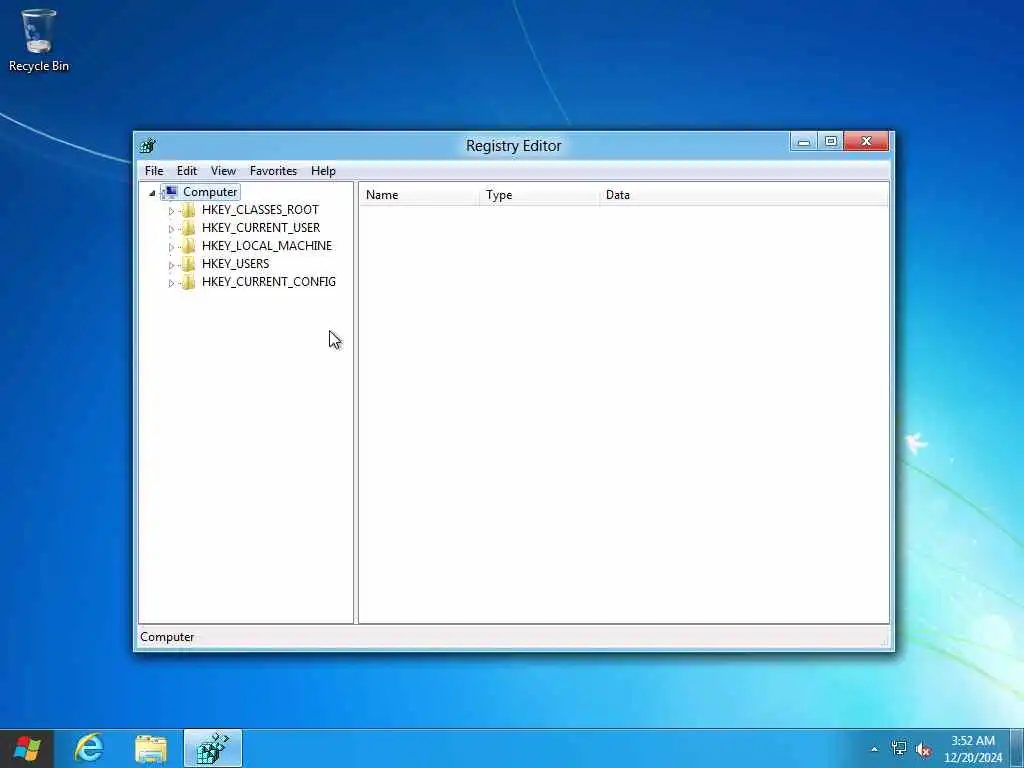Select HKEY_USERS in the tree
Screen dimensions: 1024x768
(x=235, y=264)
